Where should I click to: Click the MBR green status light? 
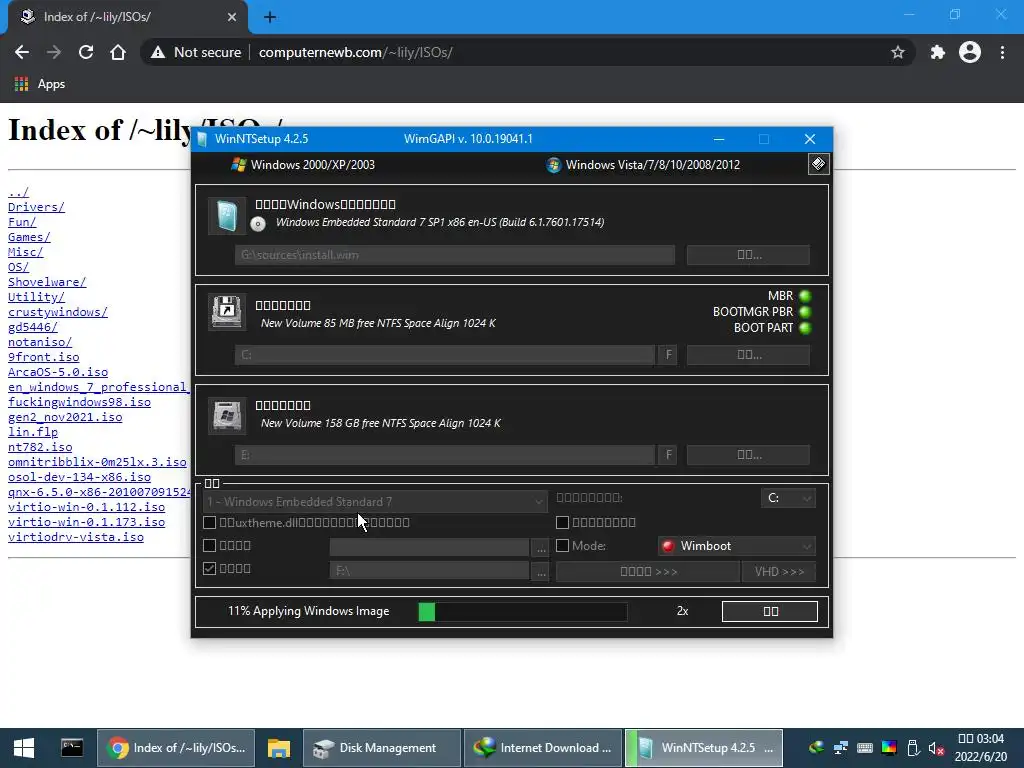point(805,296)
